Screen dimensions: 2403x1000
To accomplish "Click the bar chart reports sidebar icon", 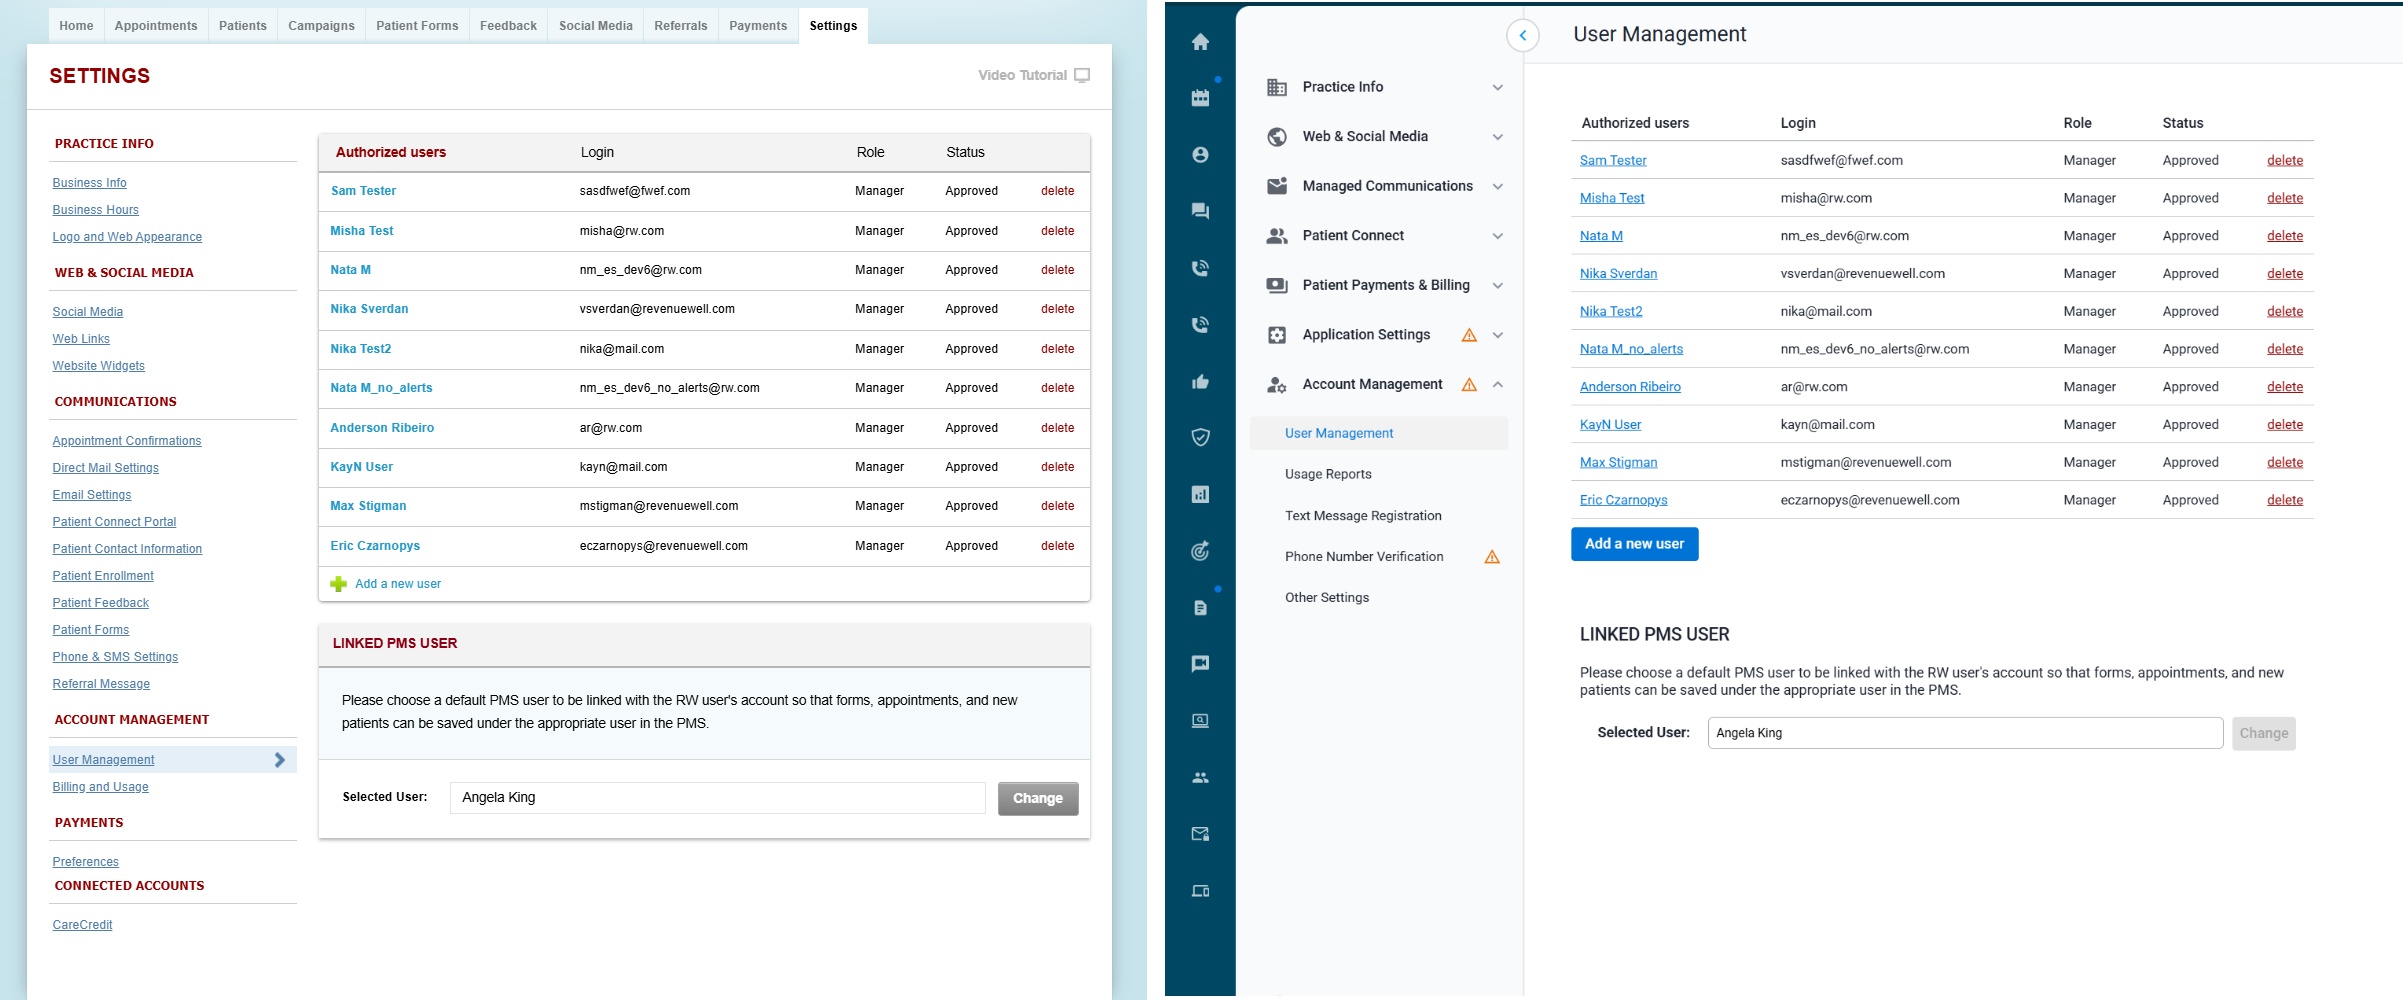I will pyautogui.click(x=1200, y=494).
